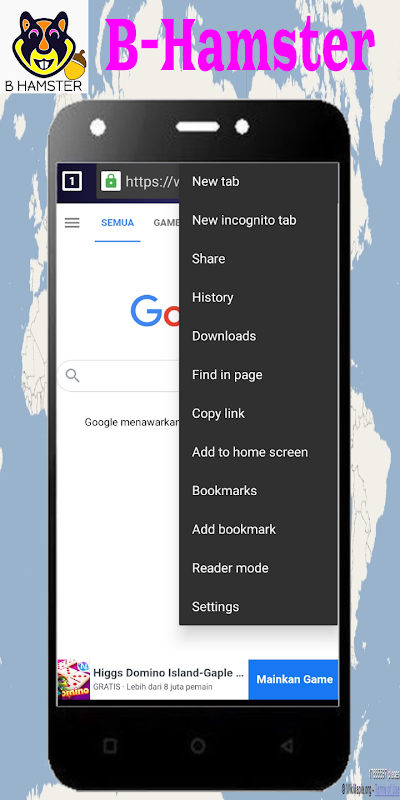
Task: Open the tab switcher showing 1 tab
Action: click(72, 181)
